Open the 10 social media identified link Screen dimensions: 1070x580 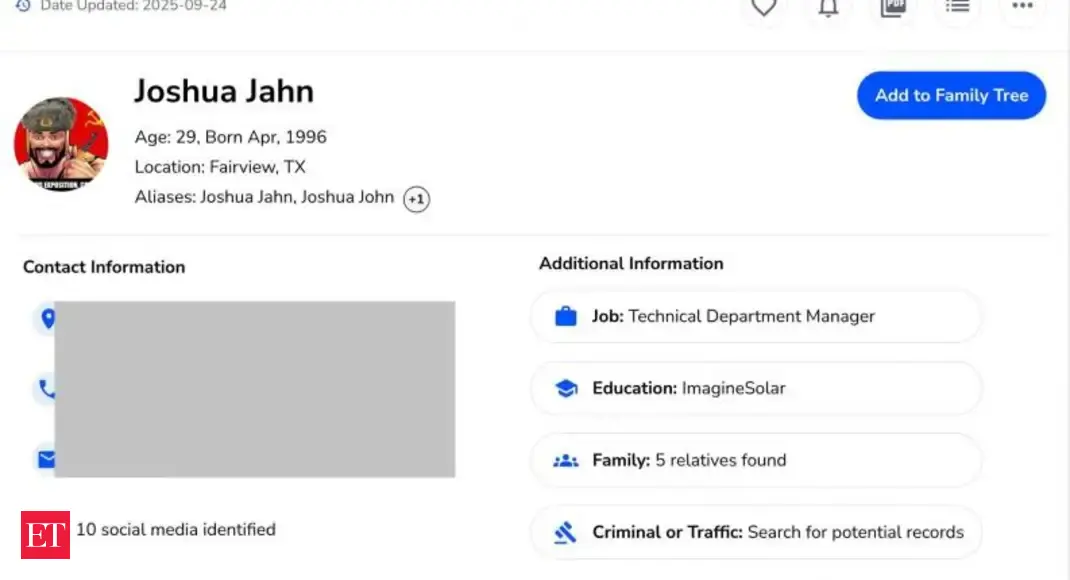(x=176, y=530)
